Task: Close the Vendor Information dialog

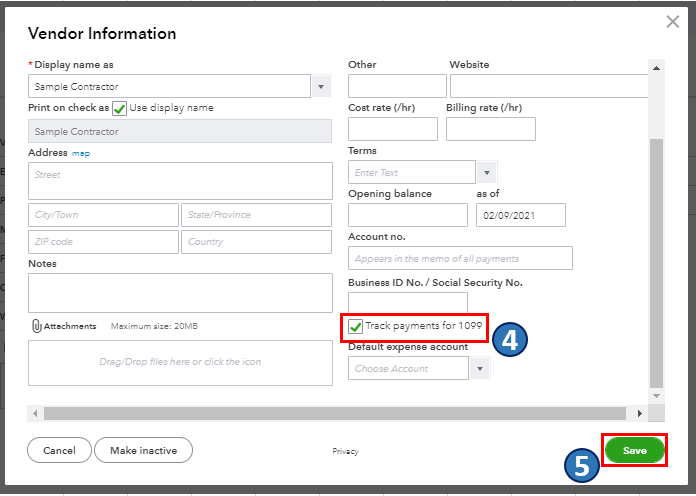Action: 672,21
